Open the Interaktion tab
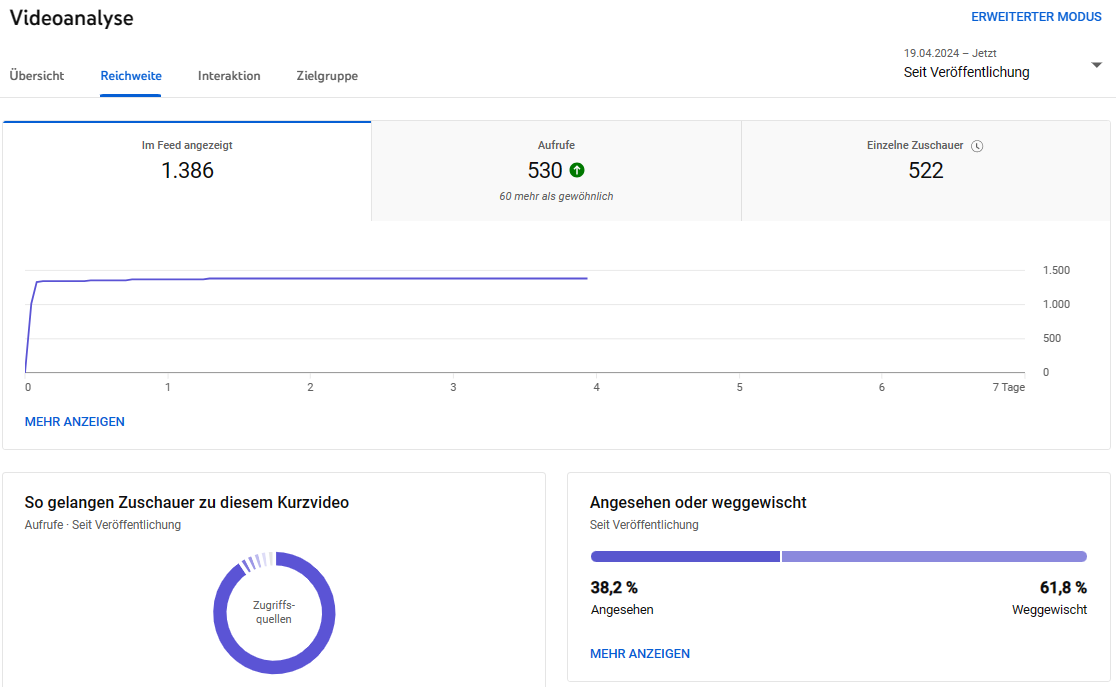 pos(229,76)
